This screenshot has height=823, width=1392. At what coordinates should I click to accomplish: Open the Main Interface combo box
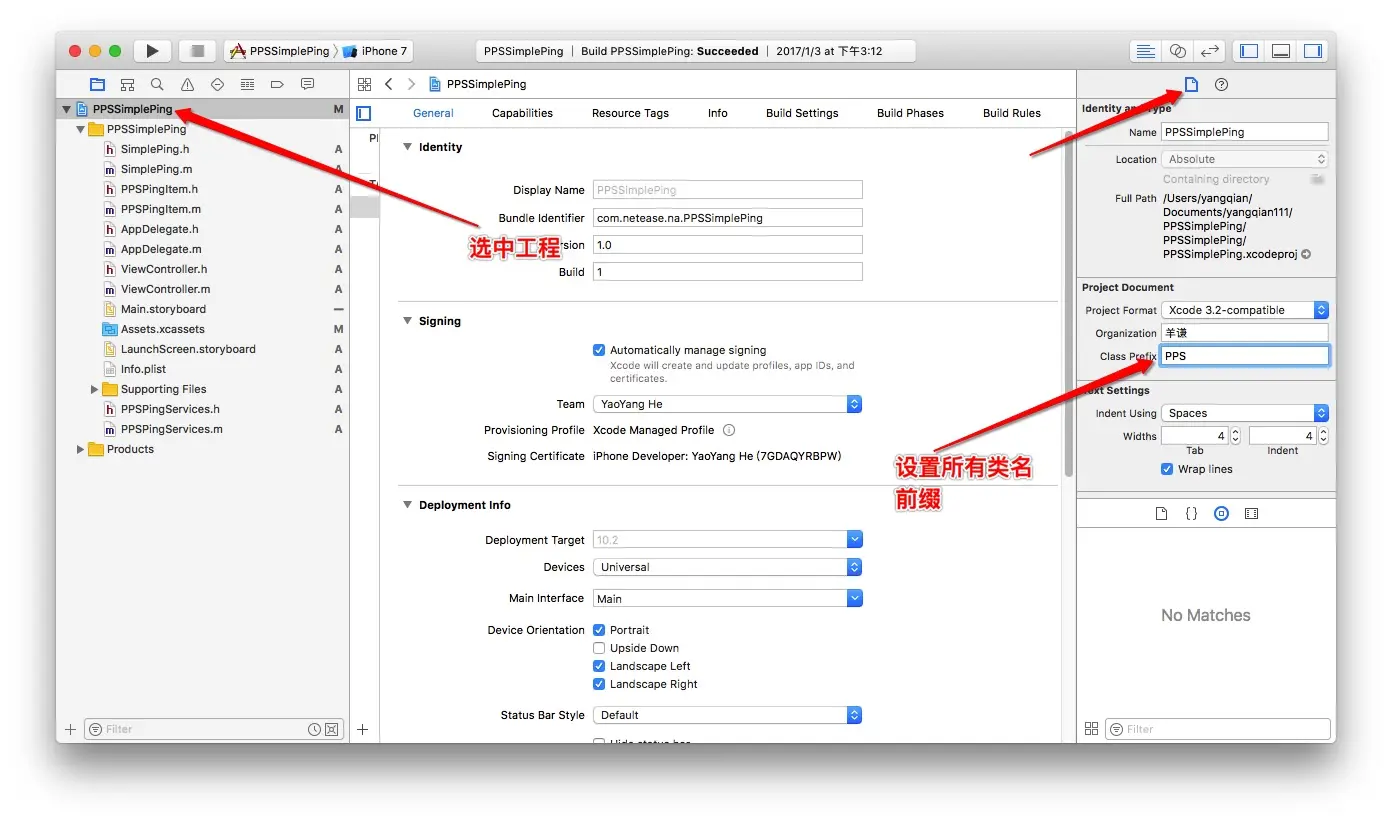[727, 598]
